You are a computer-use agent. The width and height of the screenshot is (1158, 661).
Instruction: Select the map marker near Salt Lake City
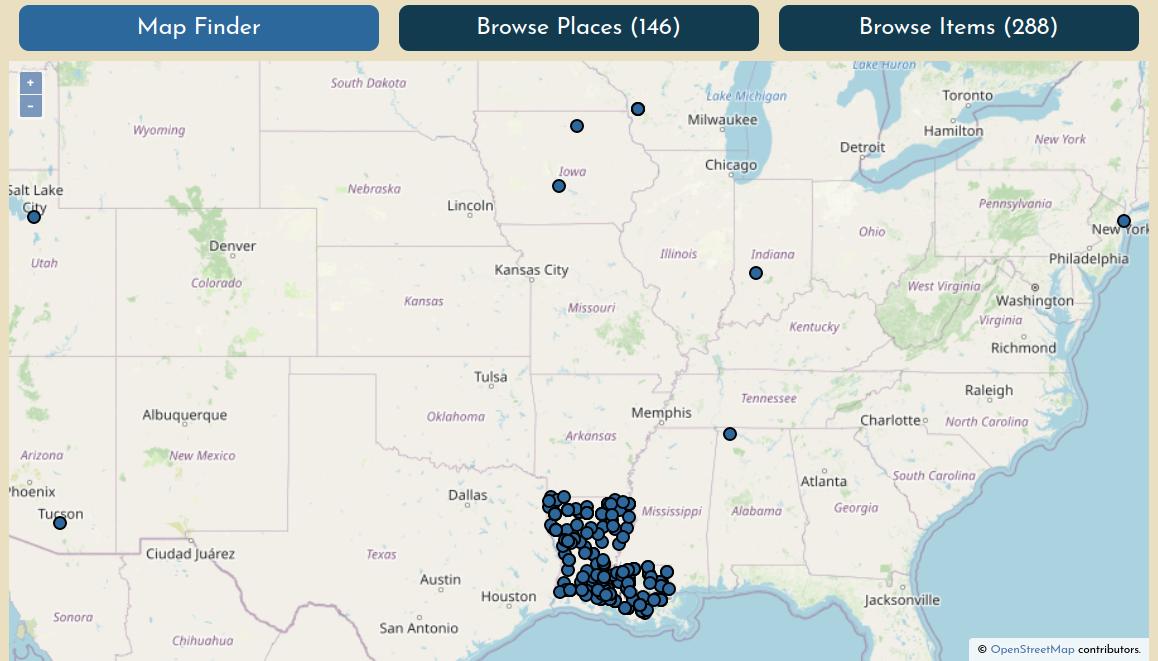tap(34, 217)
